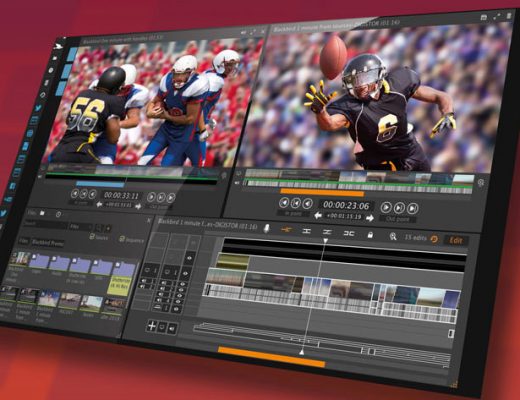The height and width of the screenshot is (400, 520).
Task: Open the Facebook publish icon in the sidebar
Action: click(x=13, y=186)
